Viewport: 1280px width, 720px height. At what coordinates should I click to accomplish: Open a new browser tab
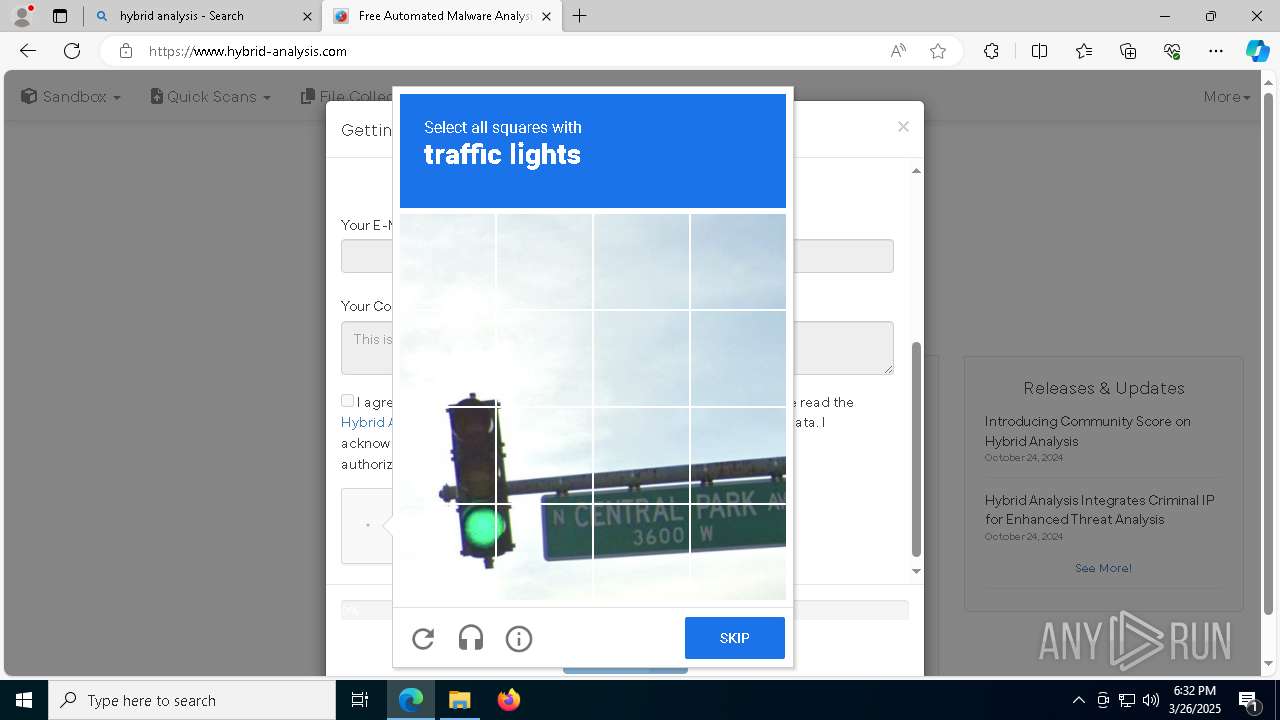tap(580, 16)
